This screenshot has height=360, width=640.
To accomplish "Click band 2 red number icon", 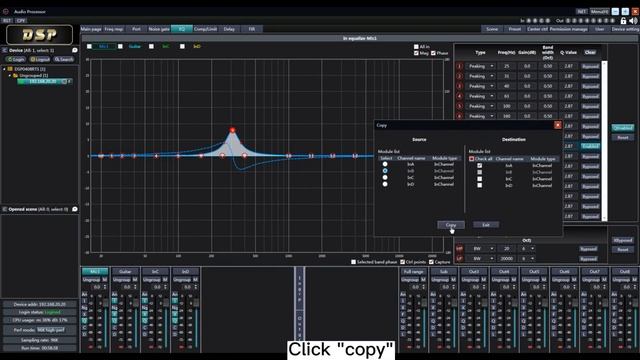I will [x=460, y=76].
